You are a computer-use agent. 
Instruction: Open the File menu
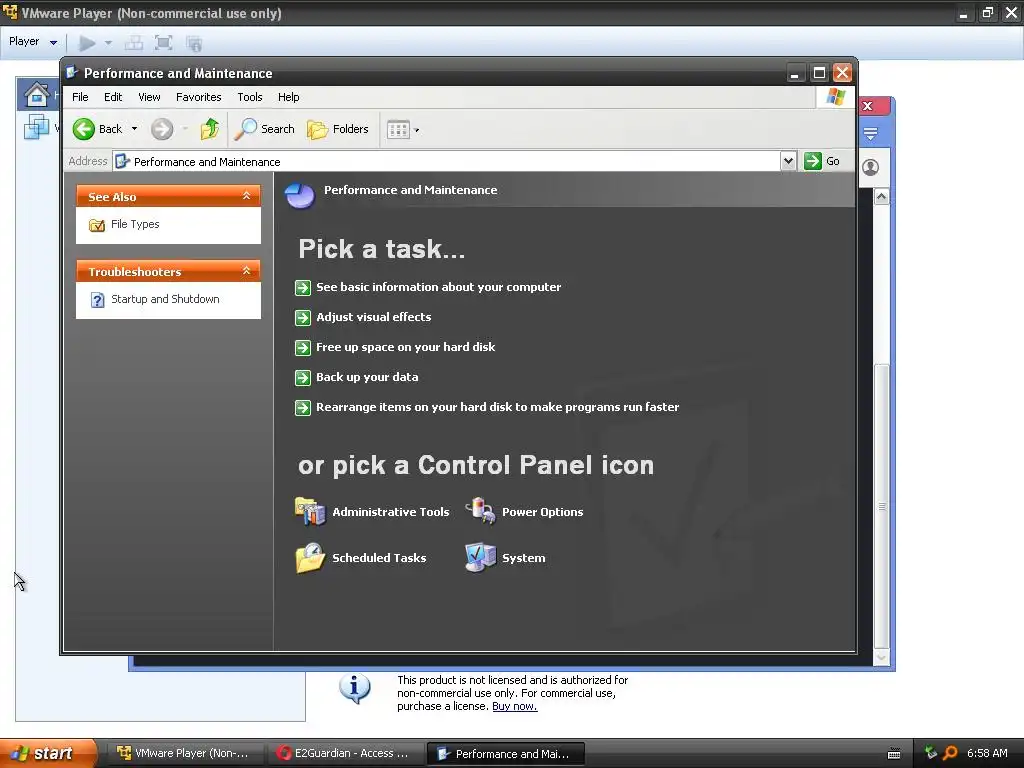pos(80,97)
